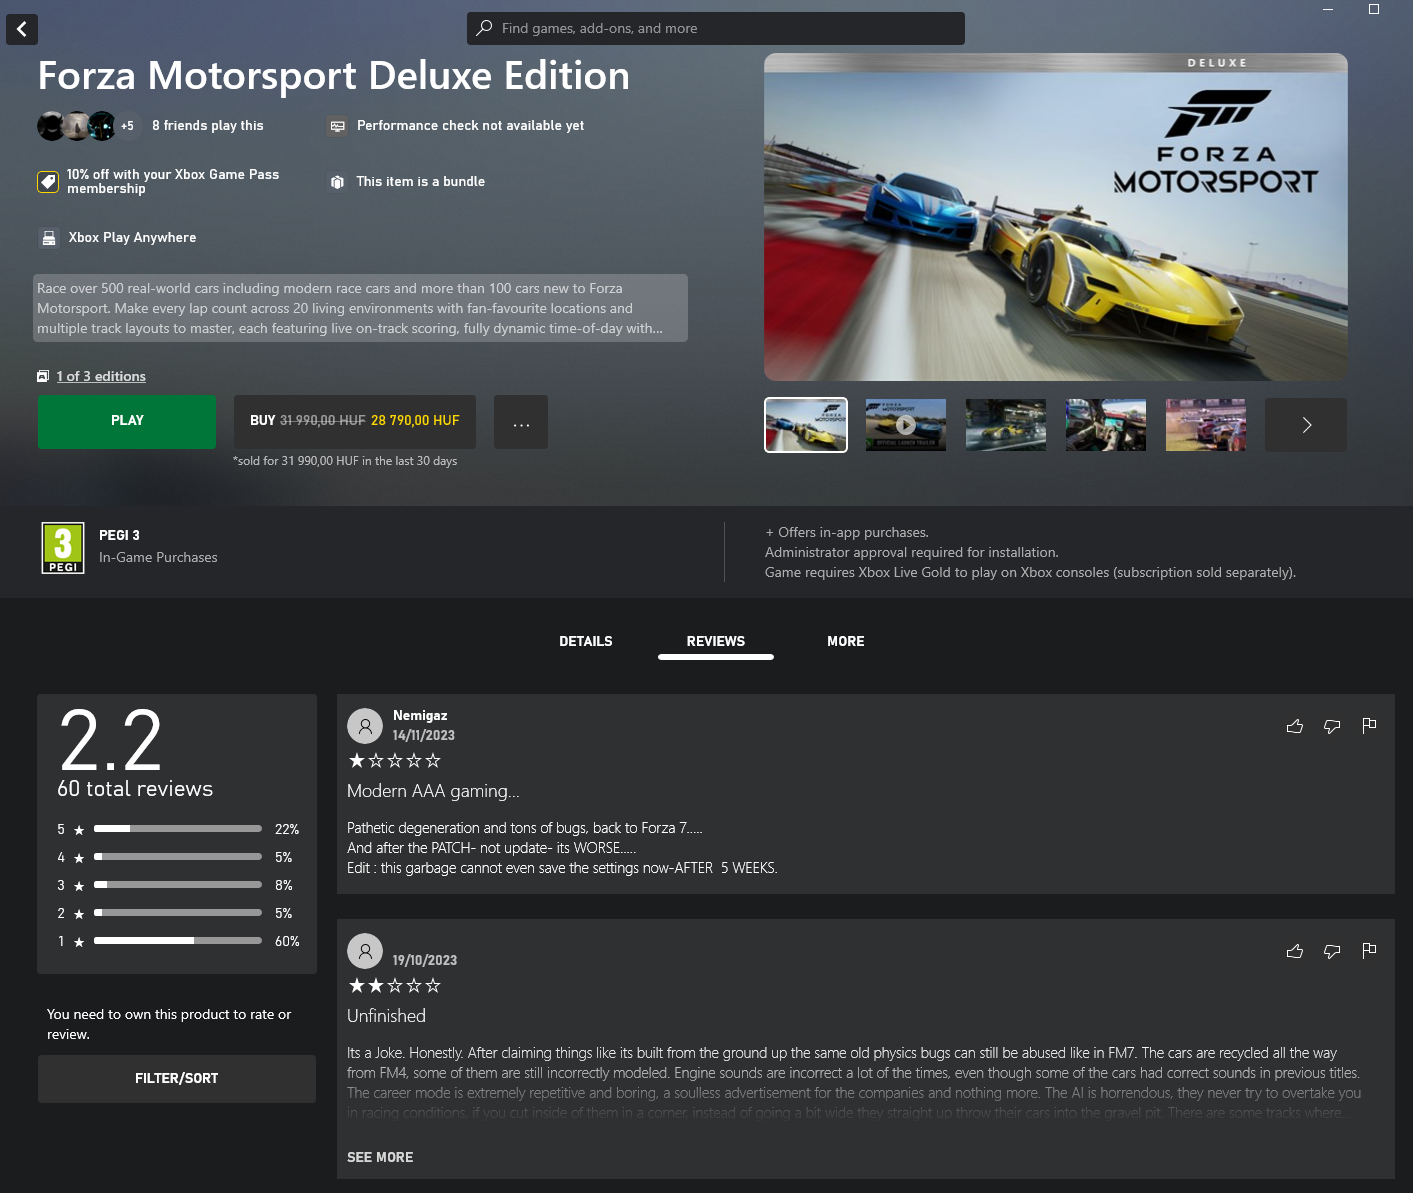The width and height of the screenshot is (1413, 1193).
Task: Click the search magnifier icon
Action: point(484,28)
